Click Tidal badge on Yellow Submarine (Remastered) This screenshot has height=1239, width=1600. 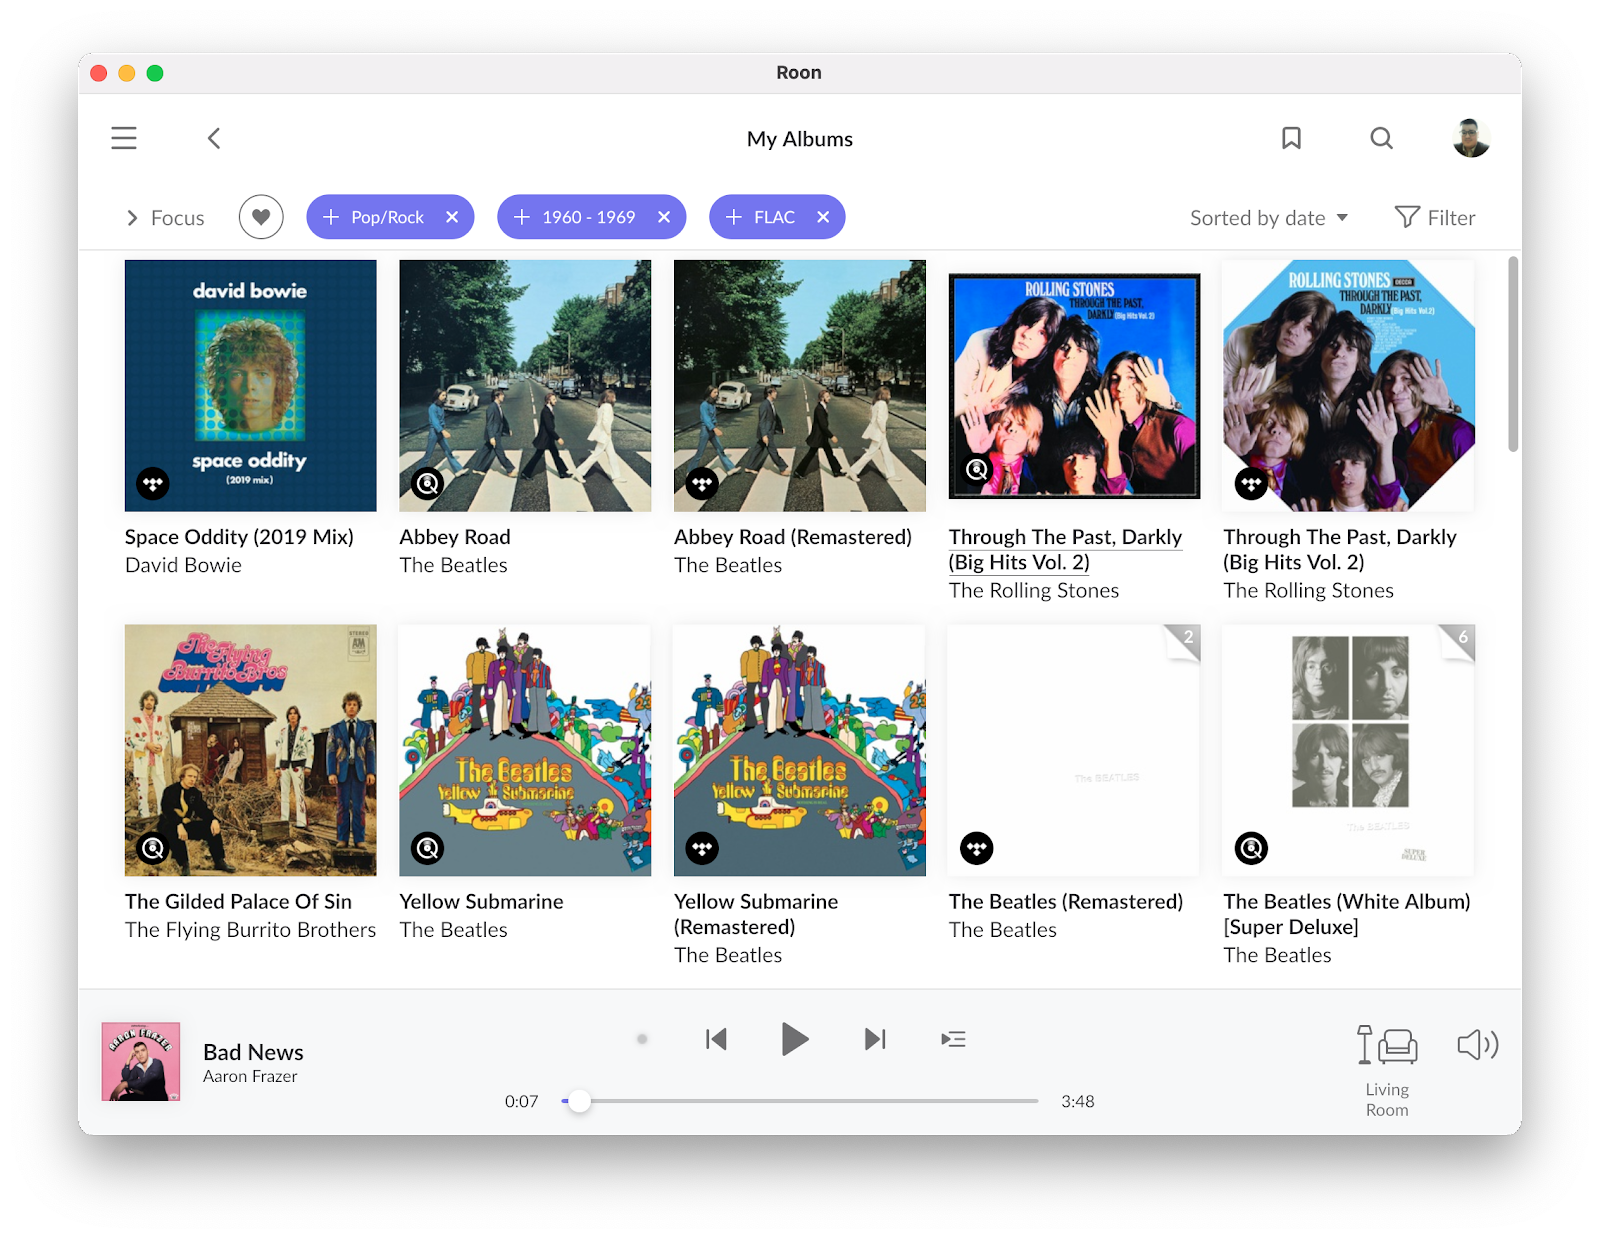pos(703,849)
